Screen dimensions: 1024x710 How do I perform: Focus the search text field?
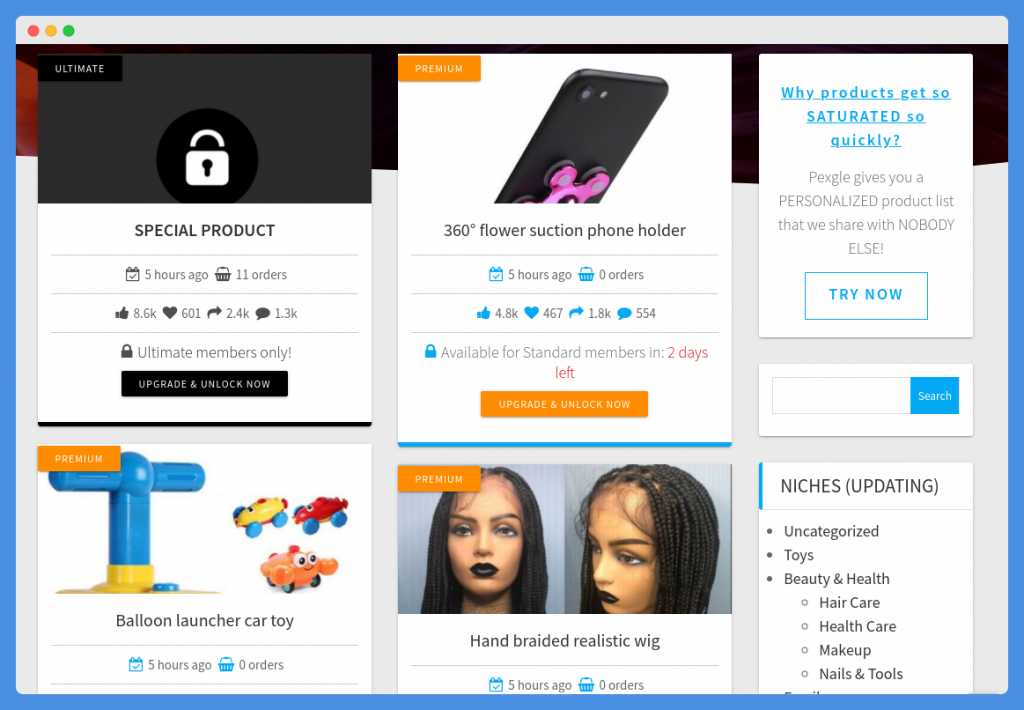tap(841, 396)
